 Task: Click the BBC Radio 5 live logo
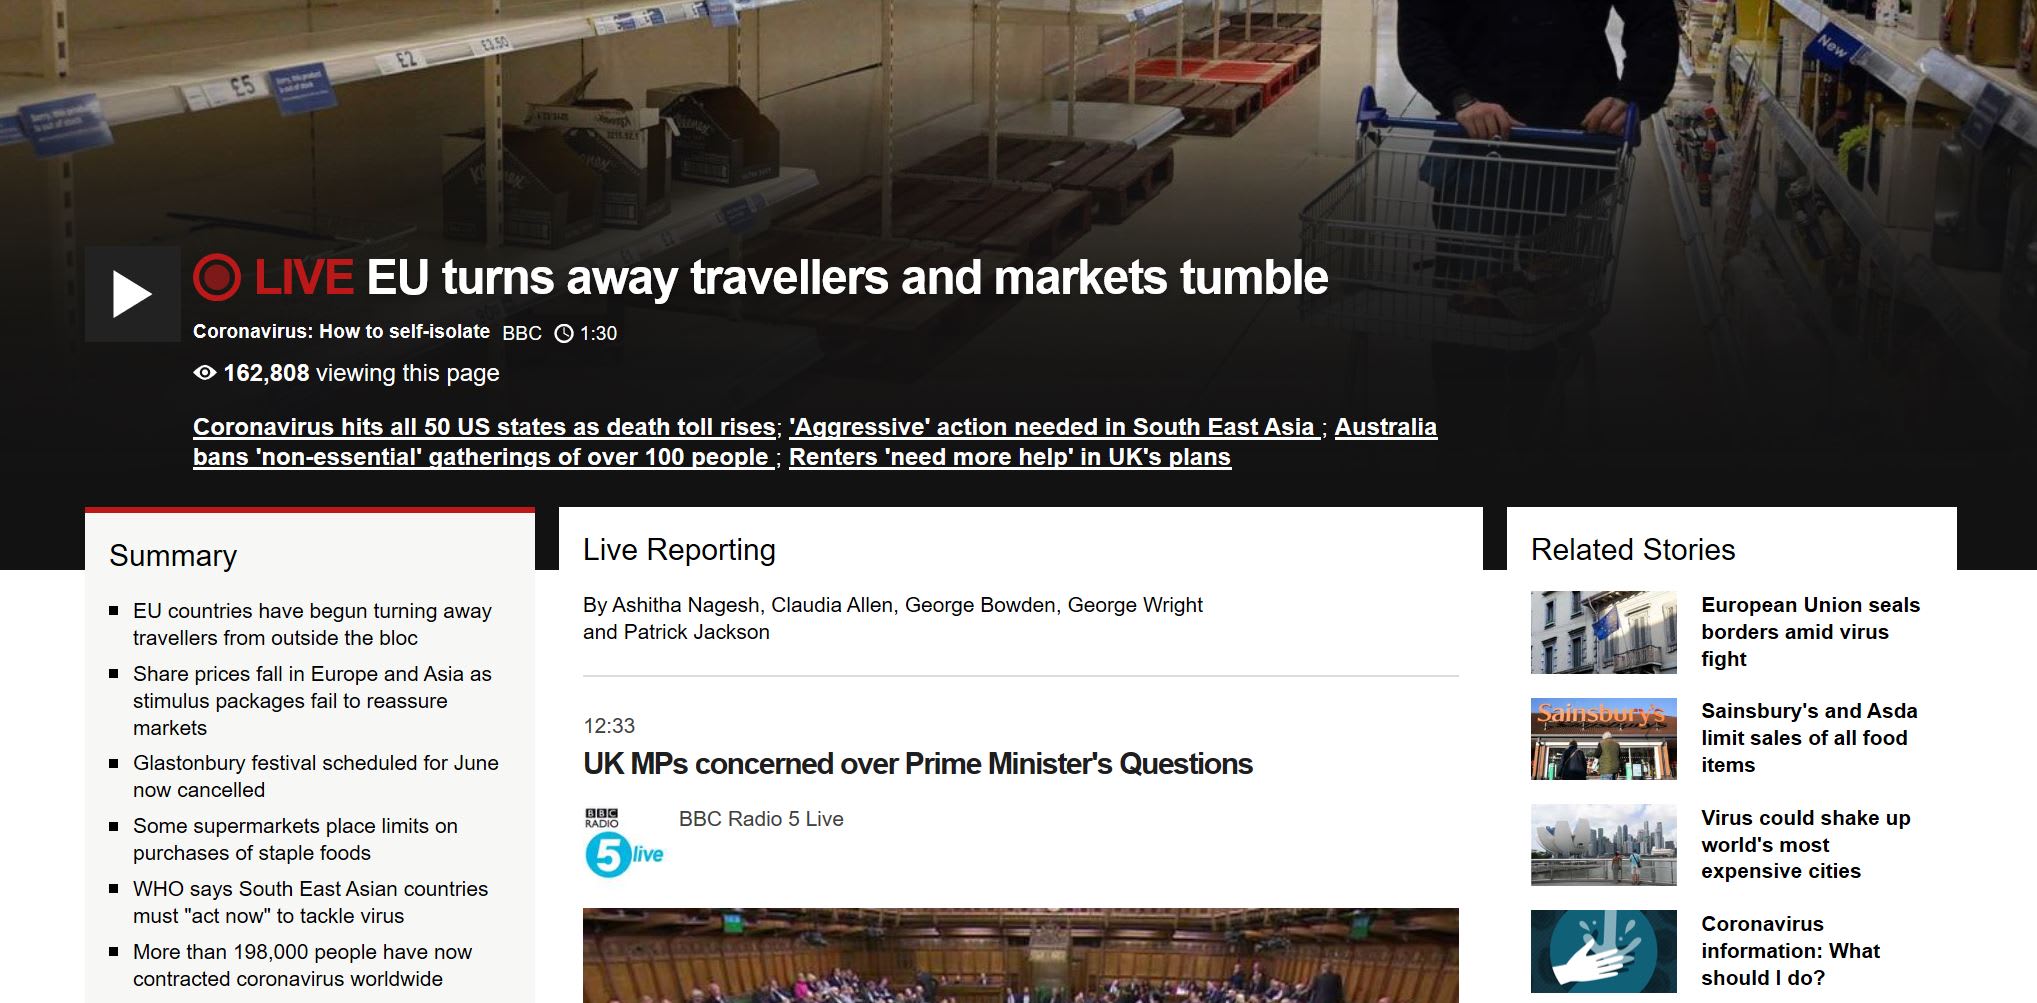[624, 843]
